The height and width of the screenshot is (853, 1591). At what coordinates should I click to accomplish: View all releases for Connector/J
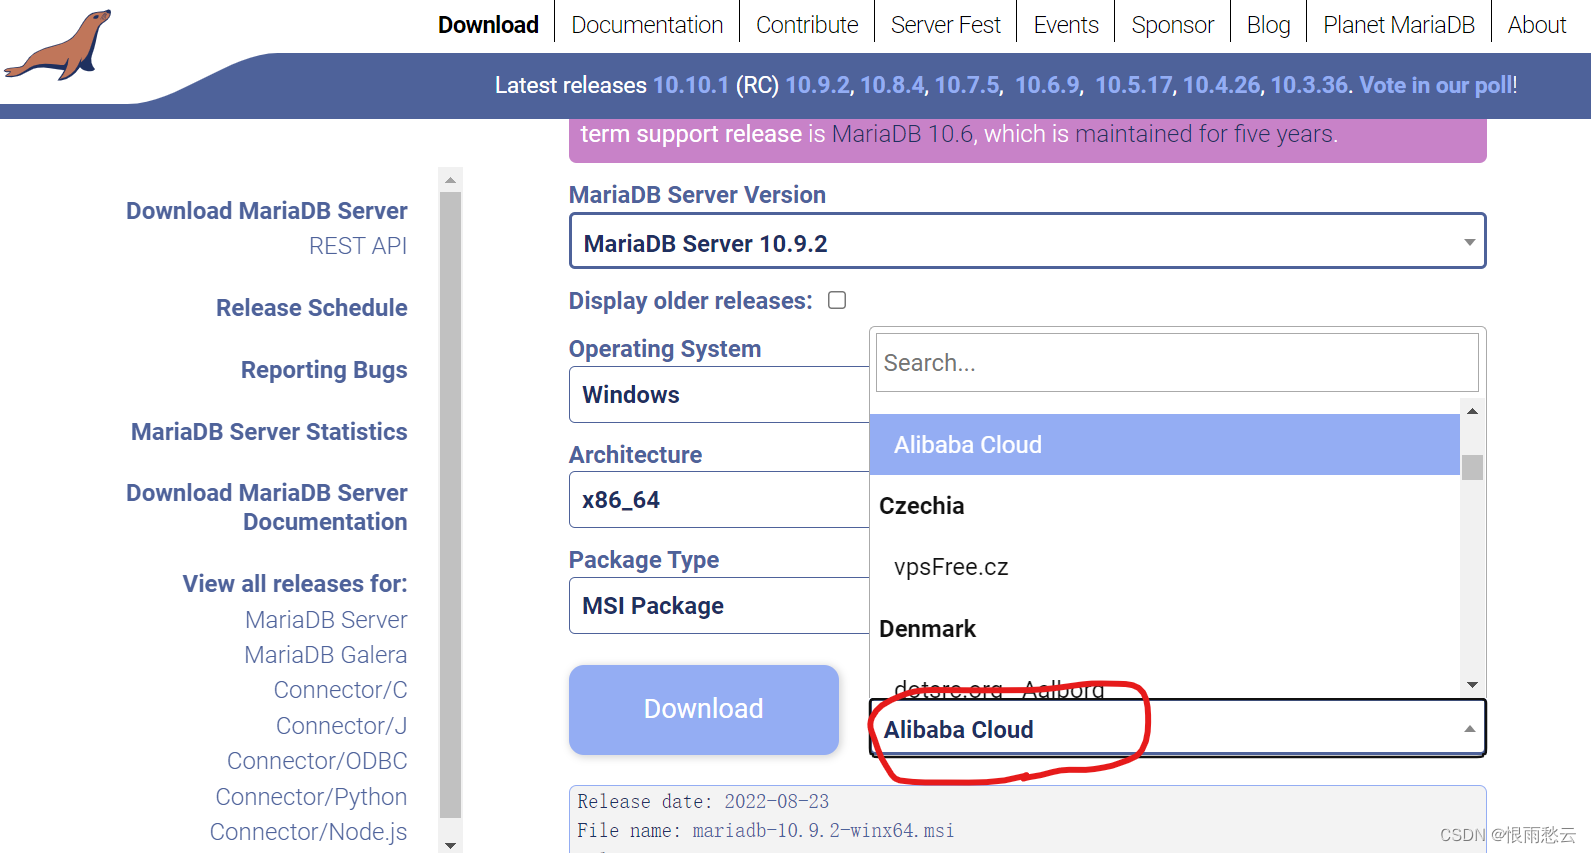click(x=342, y=726)
